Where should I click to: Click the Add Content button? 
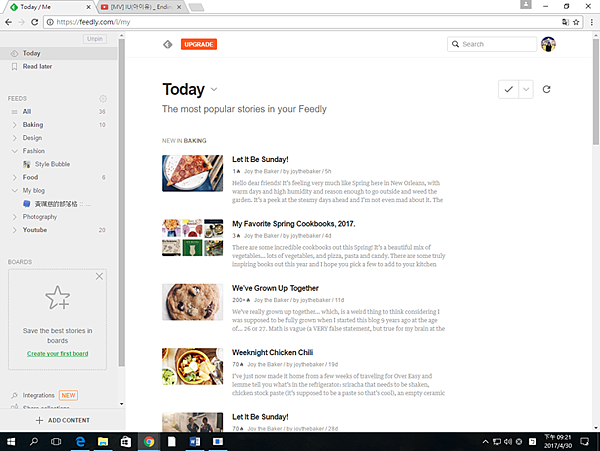pos(63,420)
